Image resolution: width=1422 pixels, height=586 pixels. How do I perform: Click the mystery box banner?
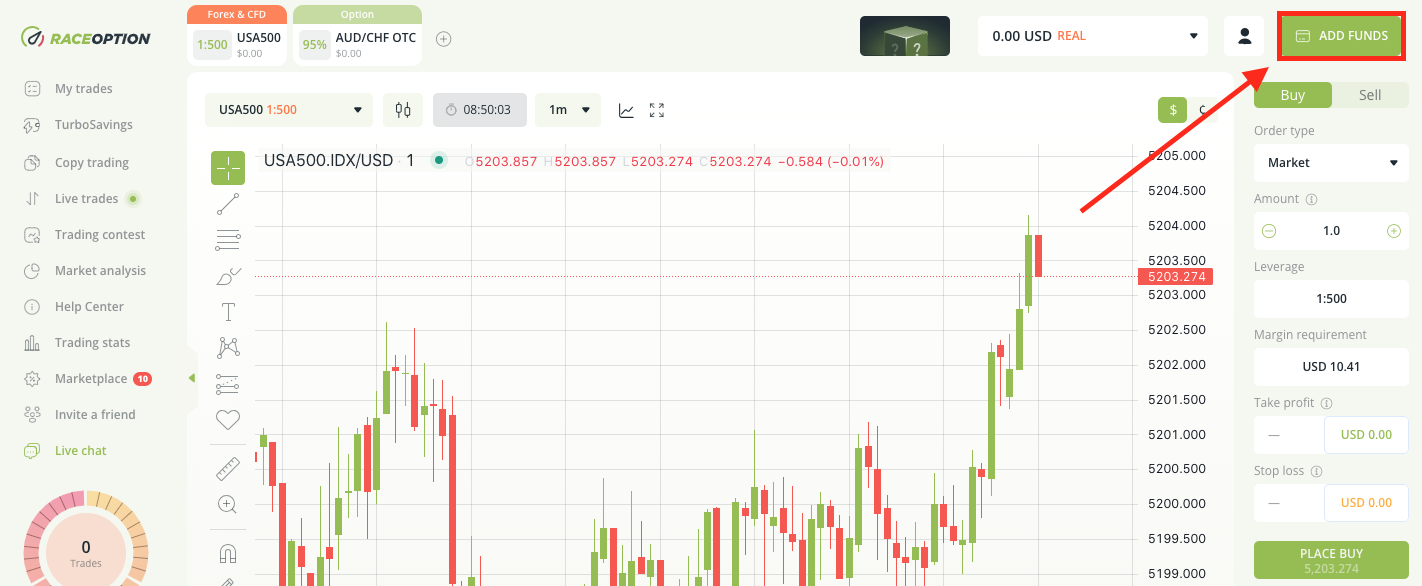click(905, 36)
